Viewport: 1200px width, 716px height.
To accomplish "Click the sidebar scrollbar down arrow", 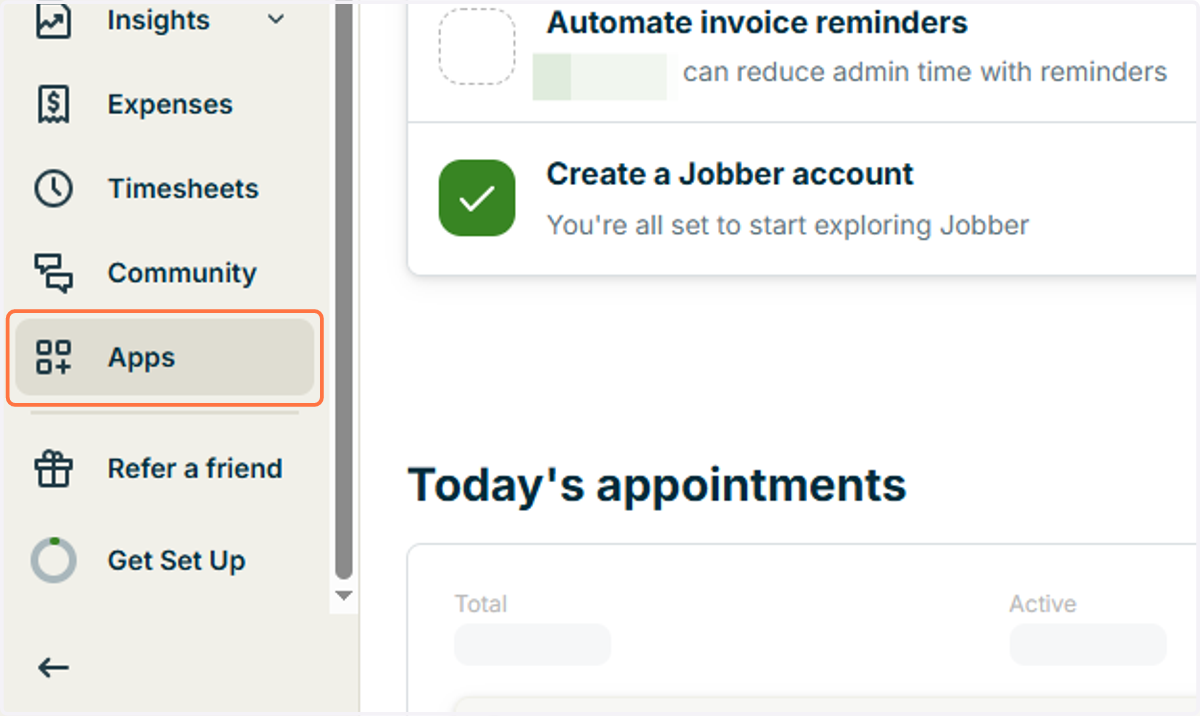I will [344, 596].
